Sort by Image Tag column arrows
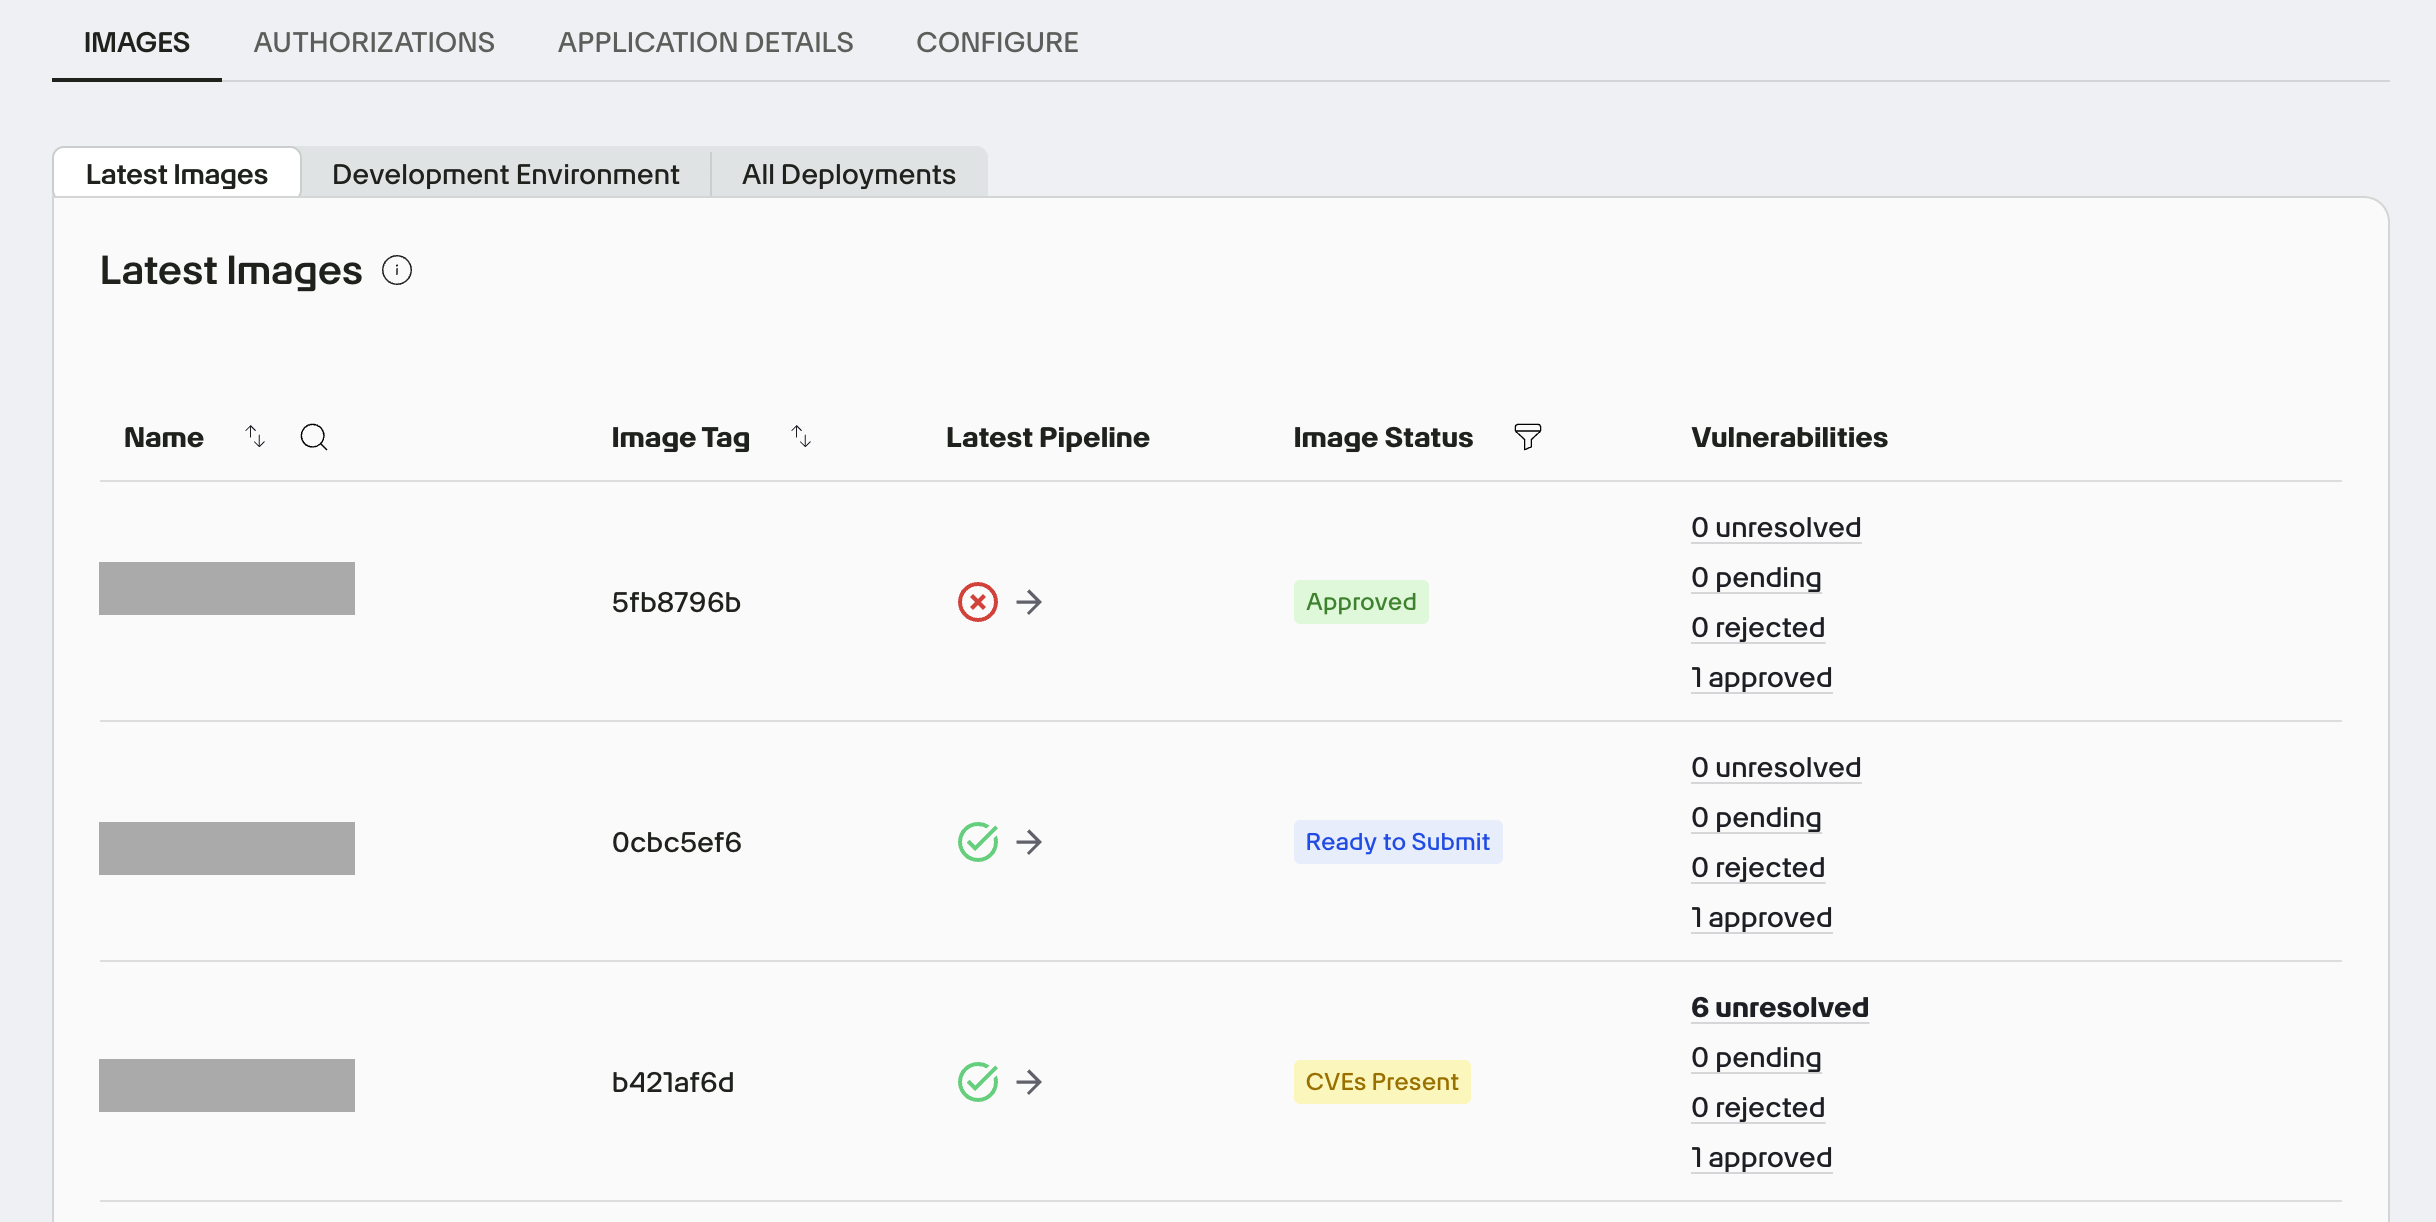The width and height of the screenshot is (2436, 1222). pyautogui.click(x=801, y=437)
